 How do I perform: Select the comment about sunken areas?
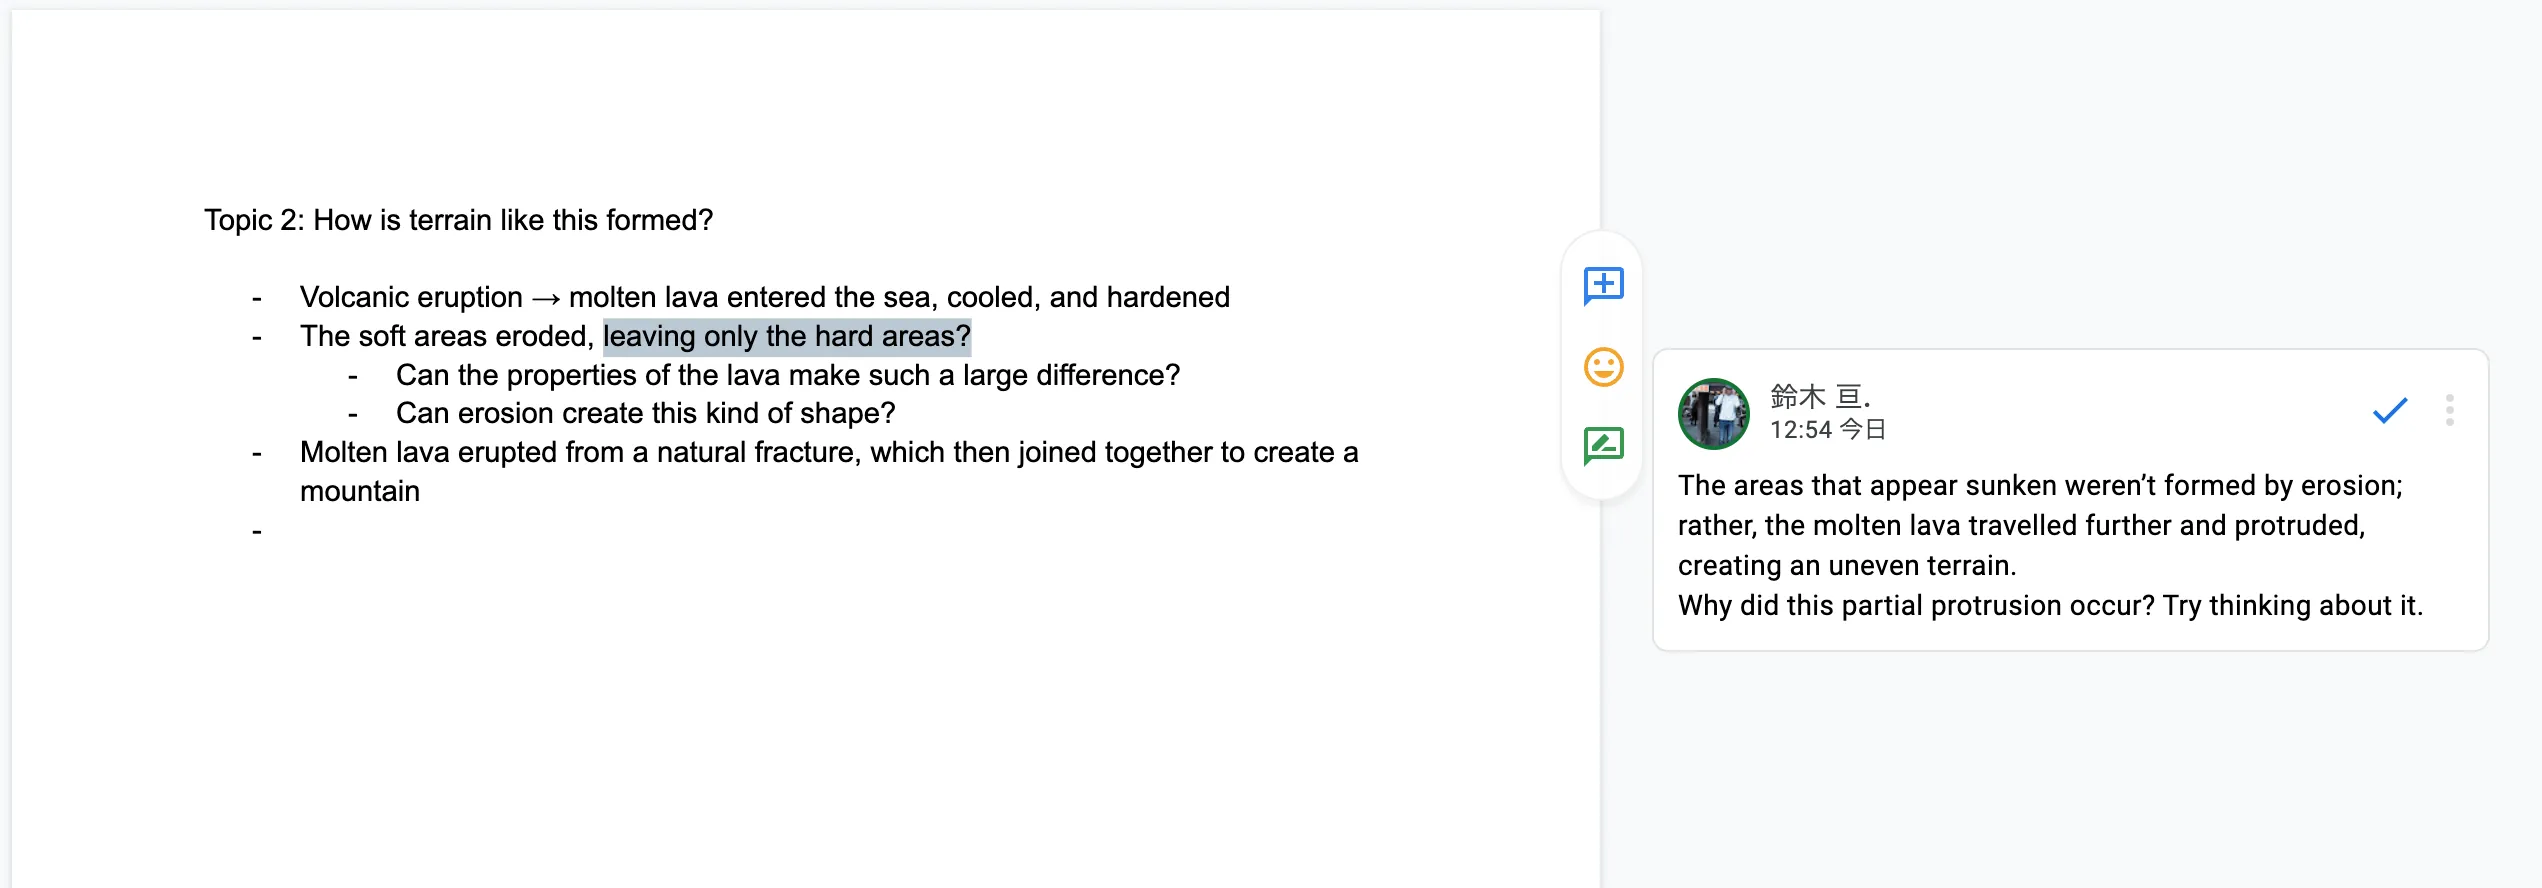point(2040,525)
